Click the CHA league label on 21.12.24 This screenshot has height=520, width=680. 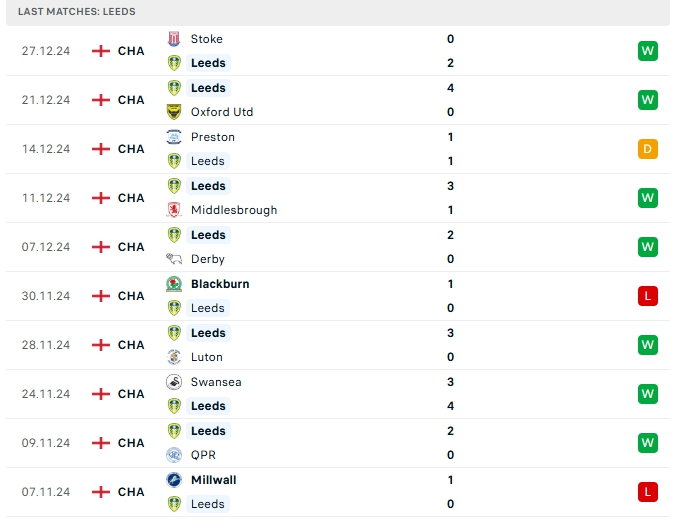pos(131,100)
